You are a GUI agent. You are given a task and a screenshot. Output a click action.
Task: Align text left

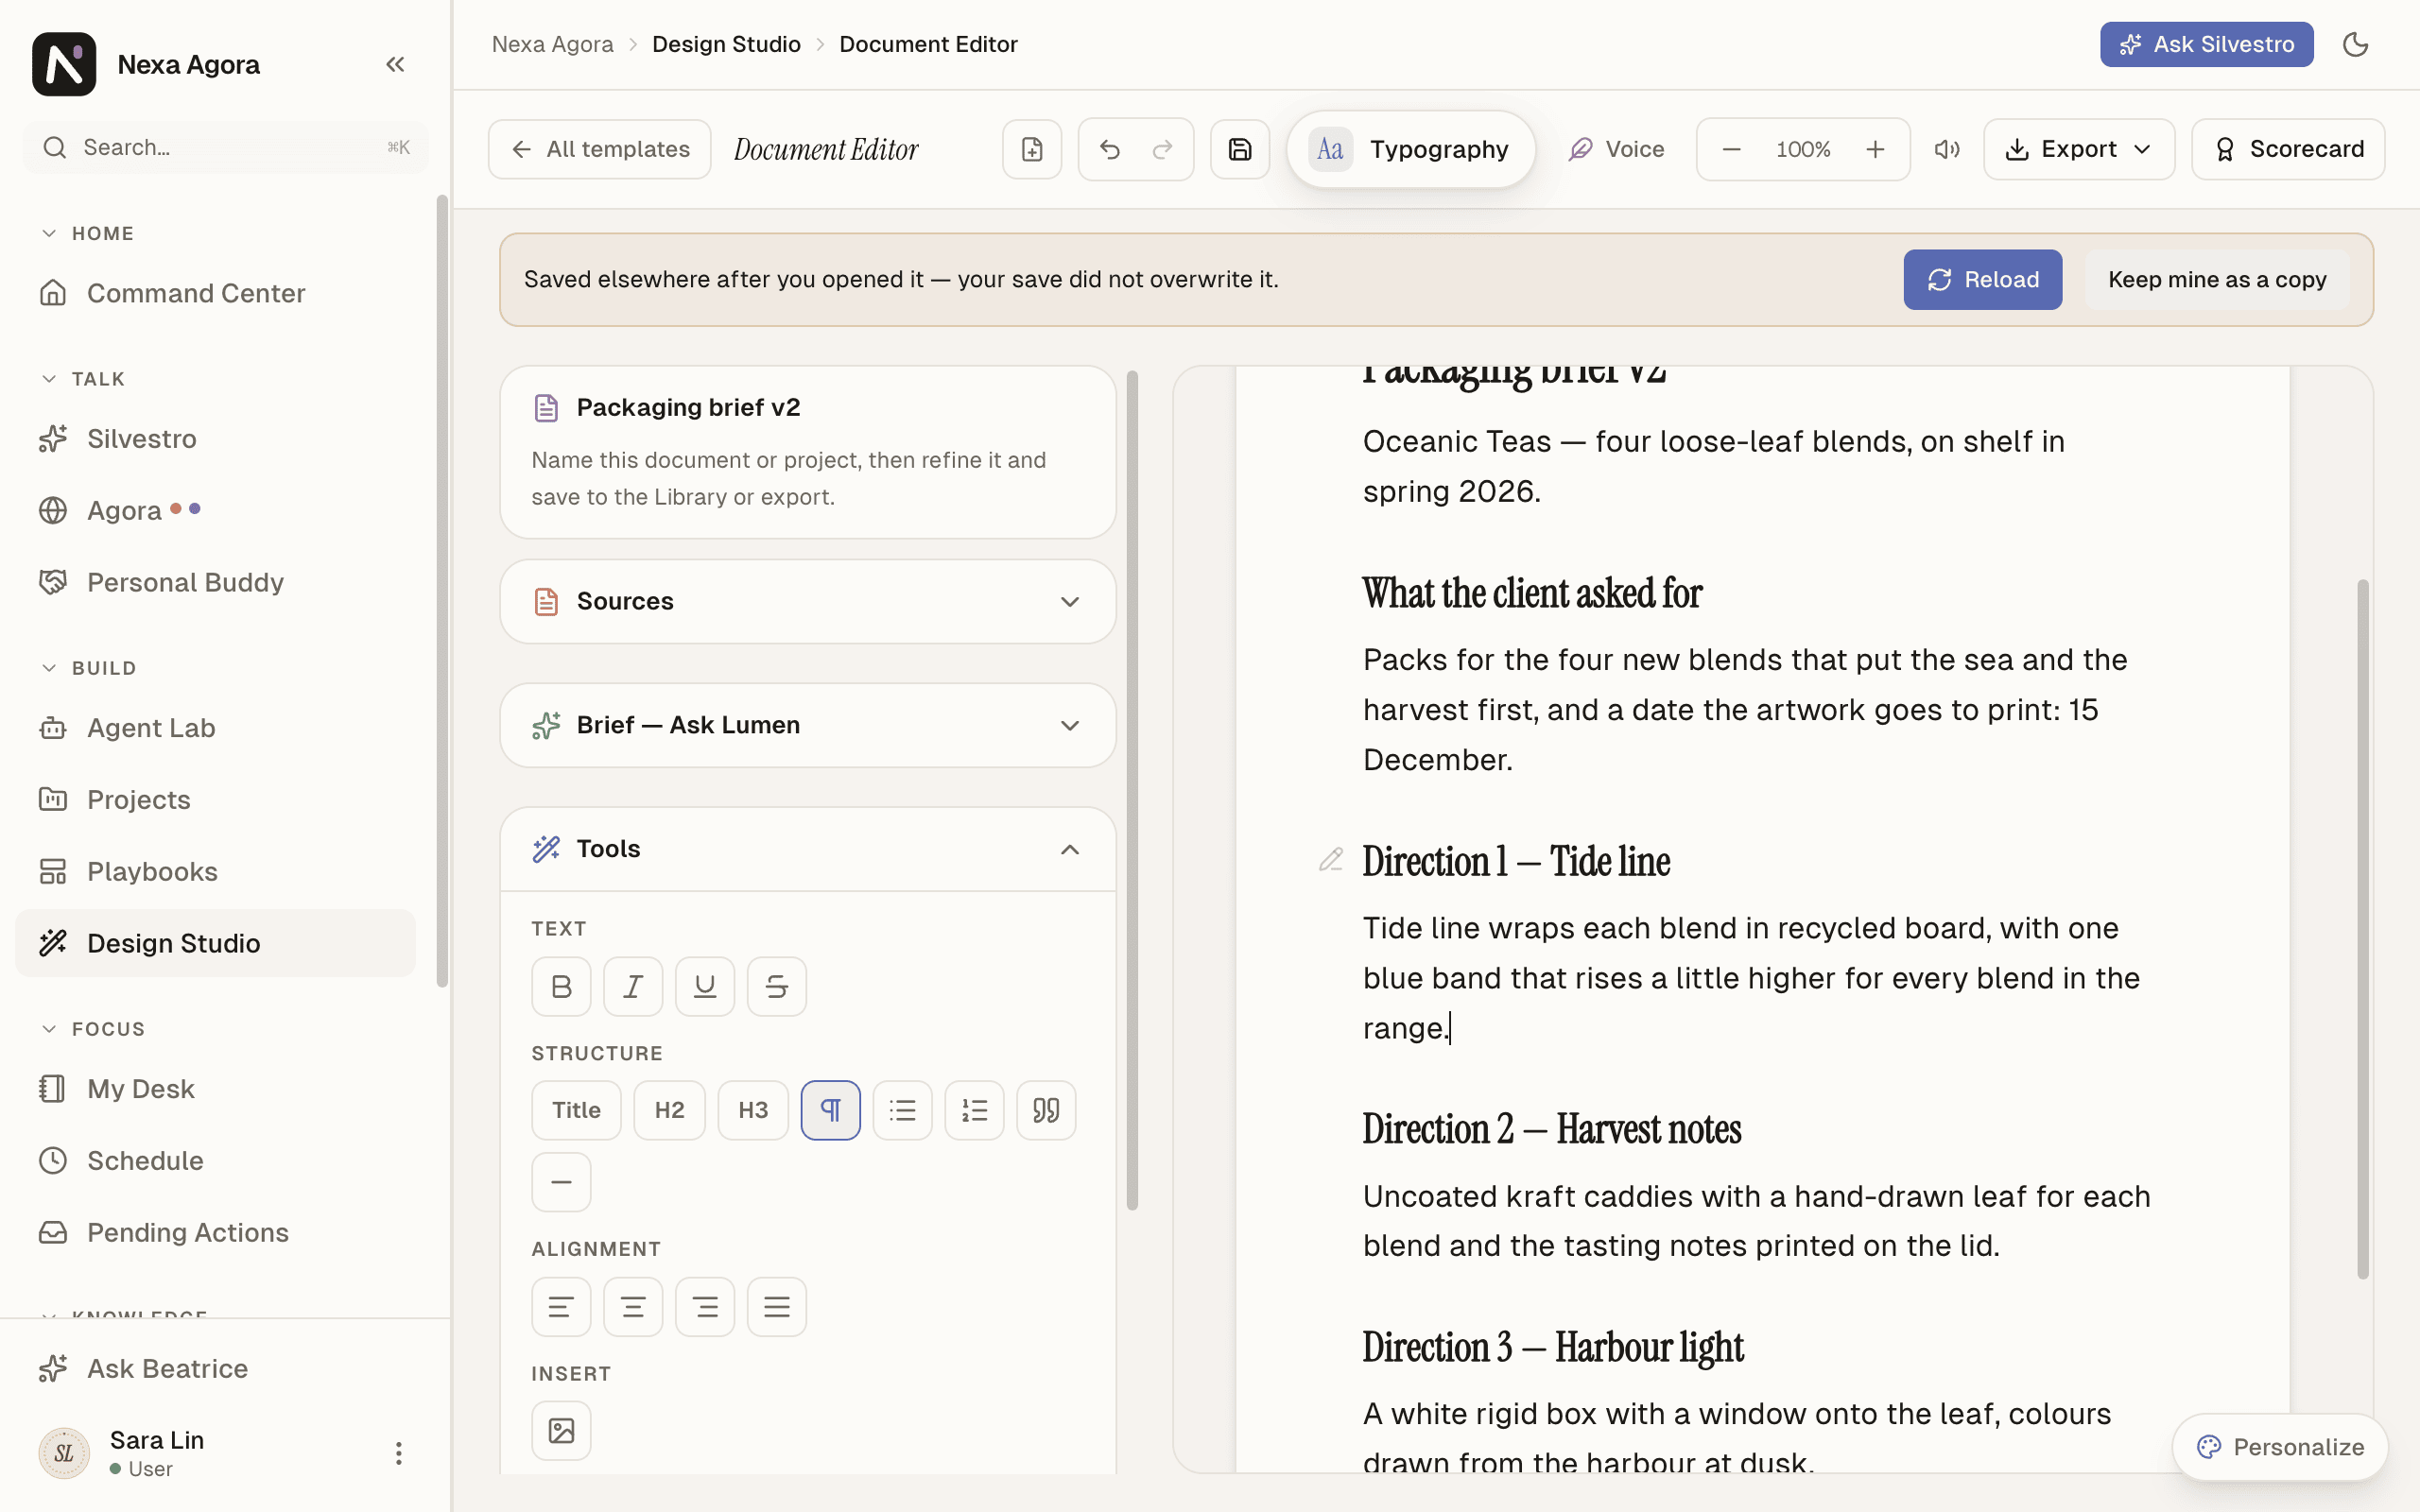click(561, 1306)
